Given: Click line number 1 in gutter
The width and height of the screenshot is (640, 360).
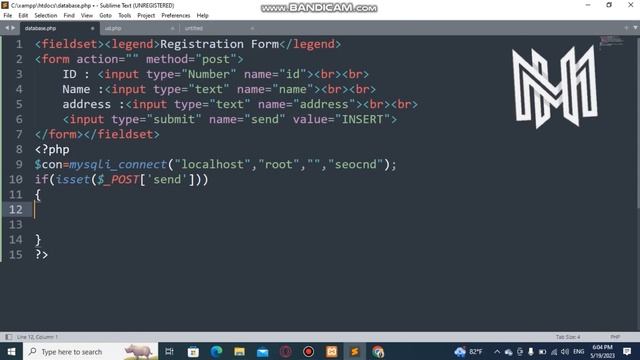Looking at the screenshot, I should click(x=19, y=44).
